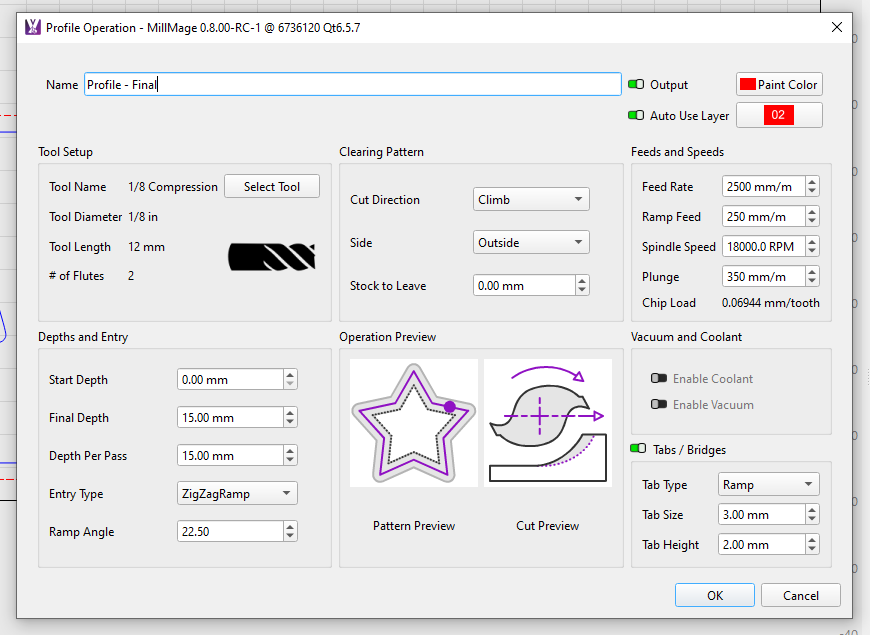Decrease Feed Rate with down arrow
The height and width of the screenshot is (635, 870).
tap(812, 191)
